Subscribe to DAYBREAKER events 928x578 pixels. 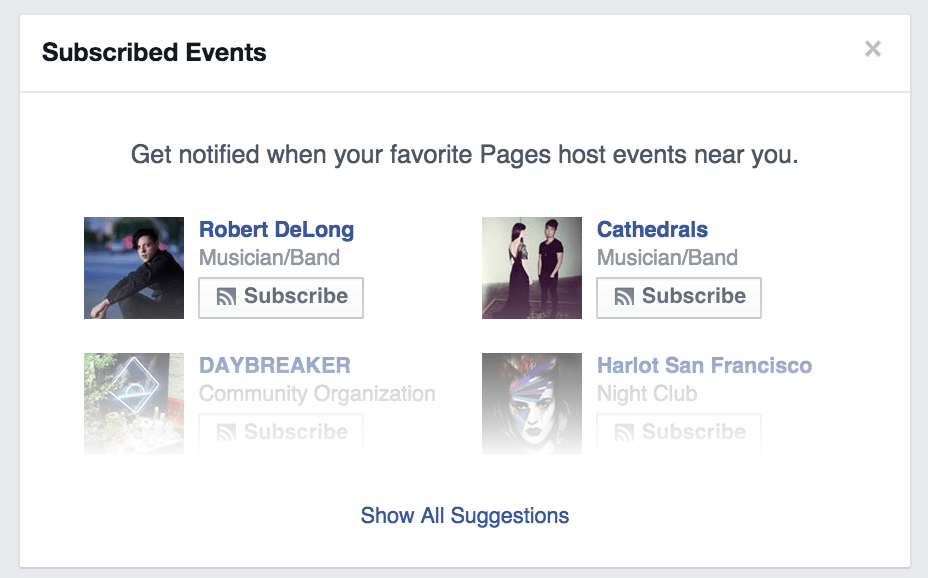point(281,433)
